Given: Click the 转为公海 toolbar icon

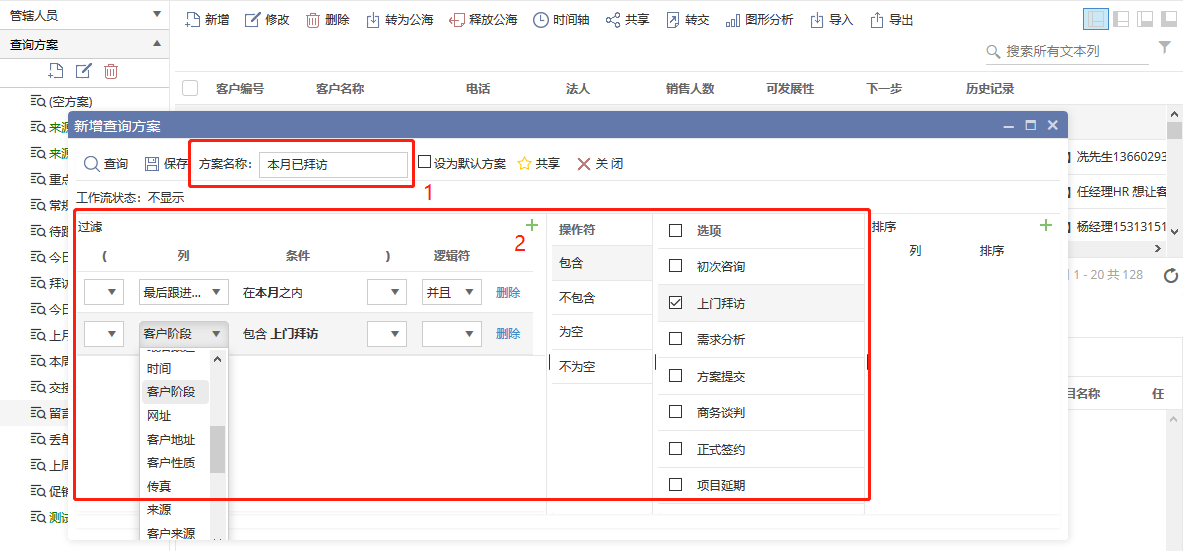Looking at the screenshot, I should [373, 20].
